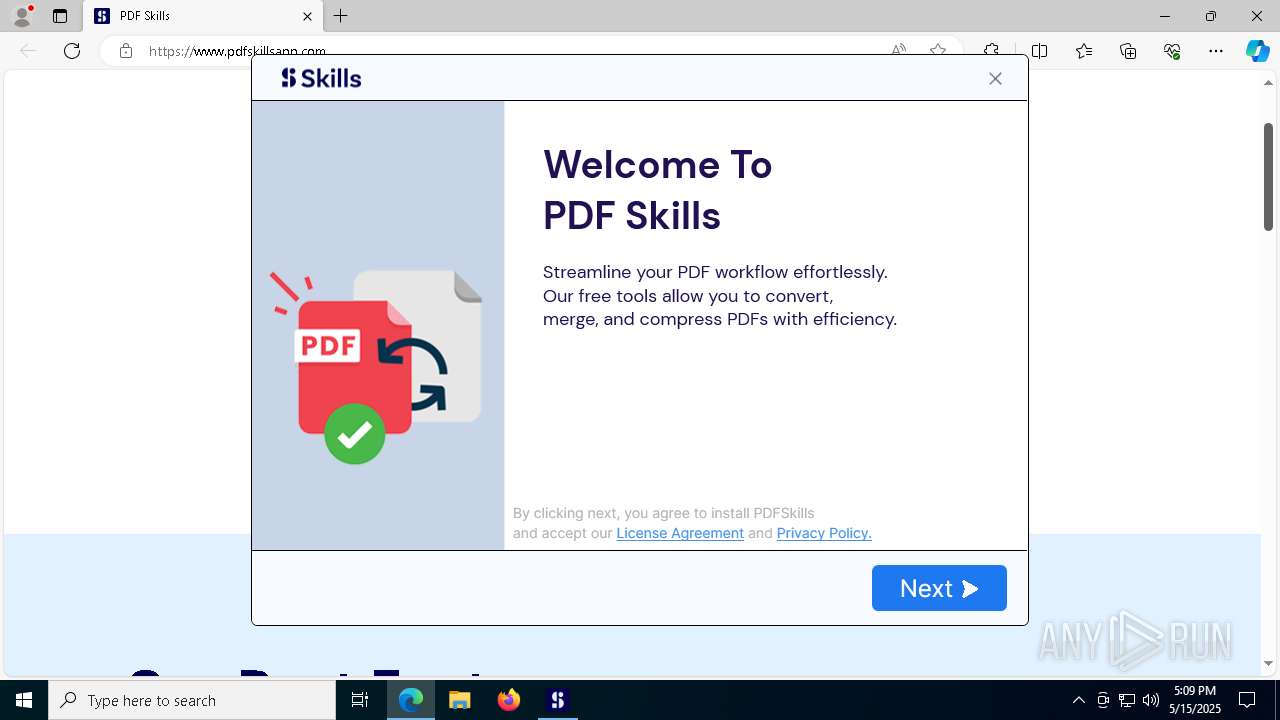The width and height of the screenshot is (1280, 720).
Task: Open a new browser tab
Action: pyautogui.click(x=341, y=16)
